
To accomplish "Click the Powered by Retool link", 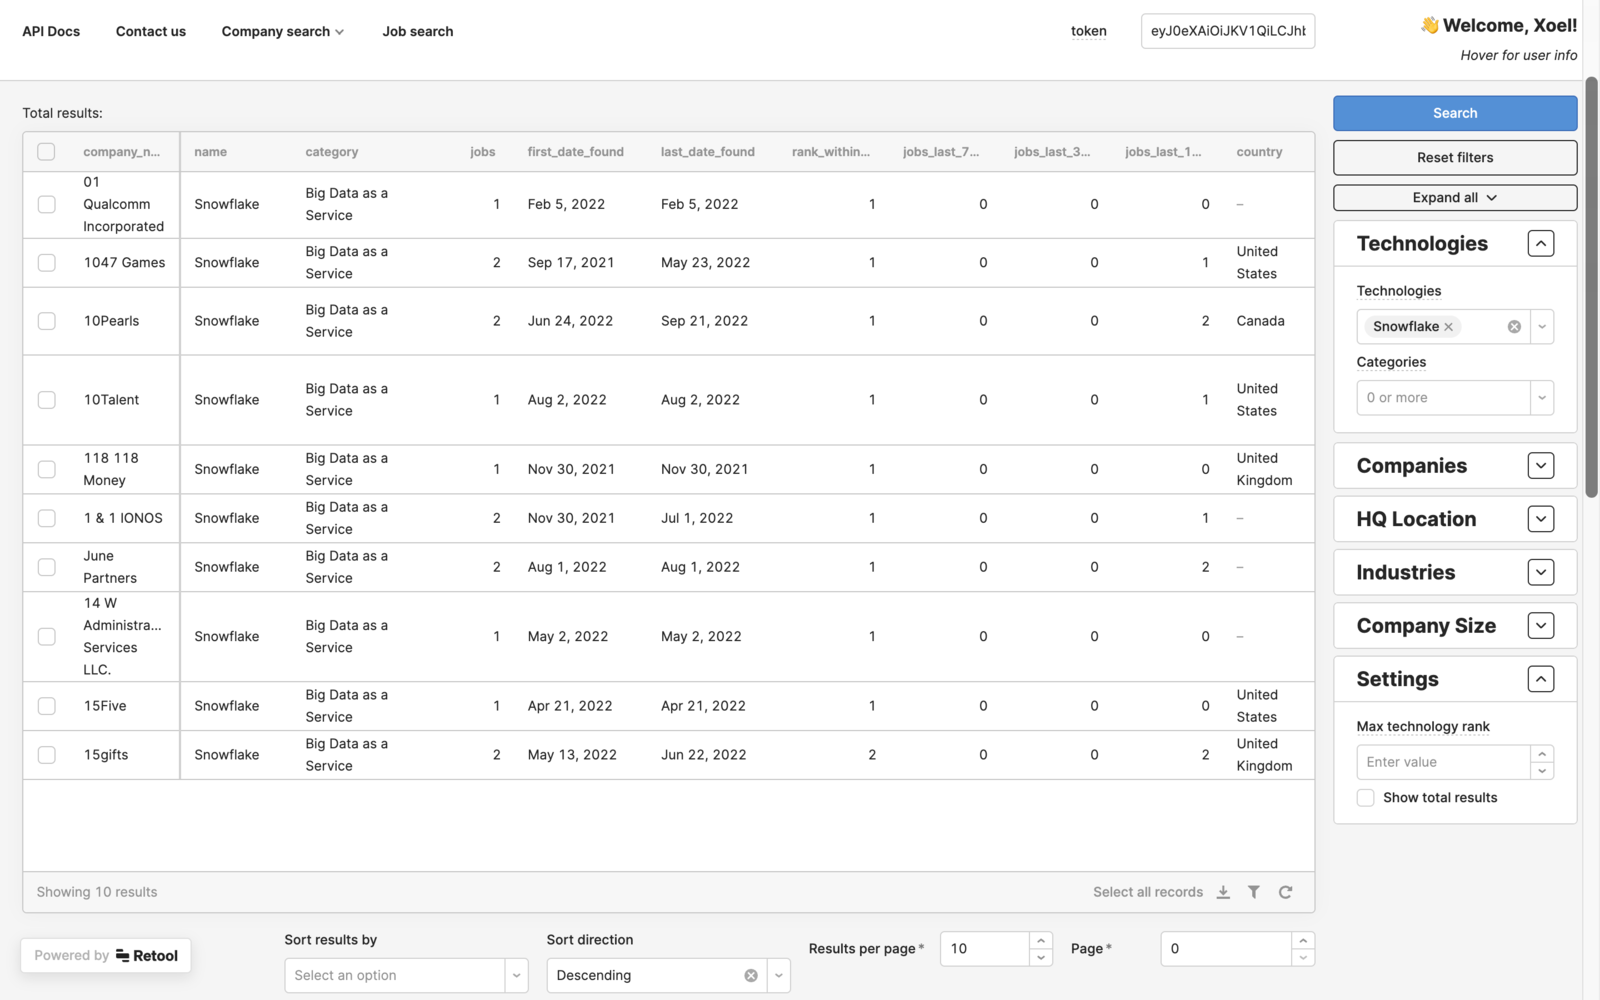I will (x=106, y=956).
